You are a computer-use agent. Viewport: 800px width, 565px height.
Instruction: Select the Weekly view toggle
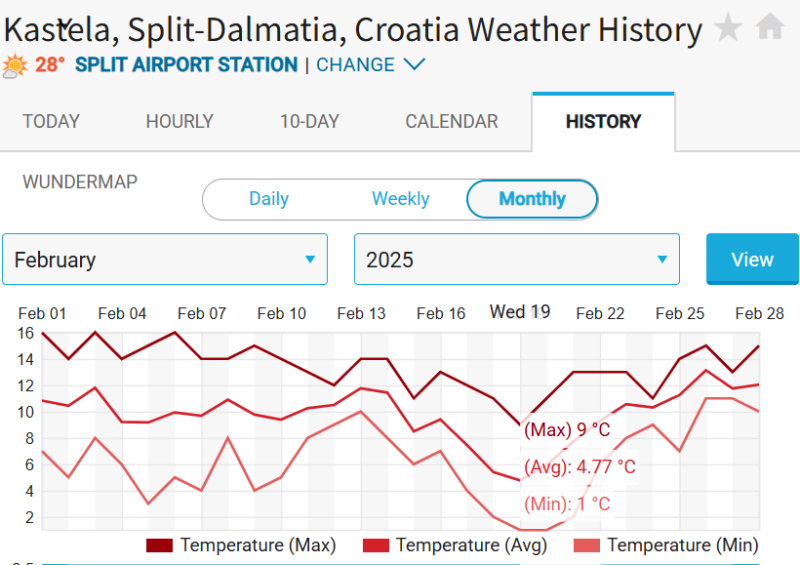click(x=400, y=199)
